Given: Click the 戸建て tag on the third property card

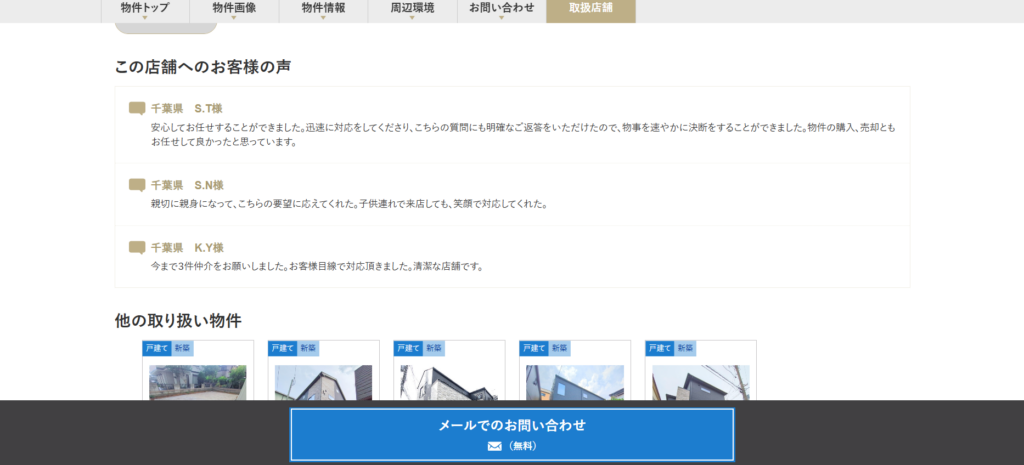Looking at the screenshot, I should [408, 348].
